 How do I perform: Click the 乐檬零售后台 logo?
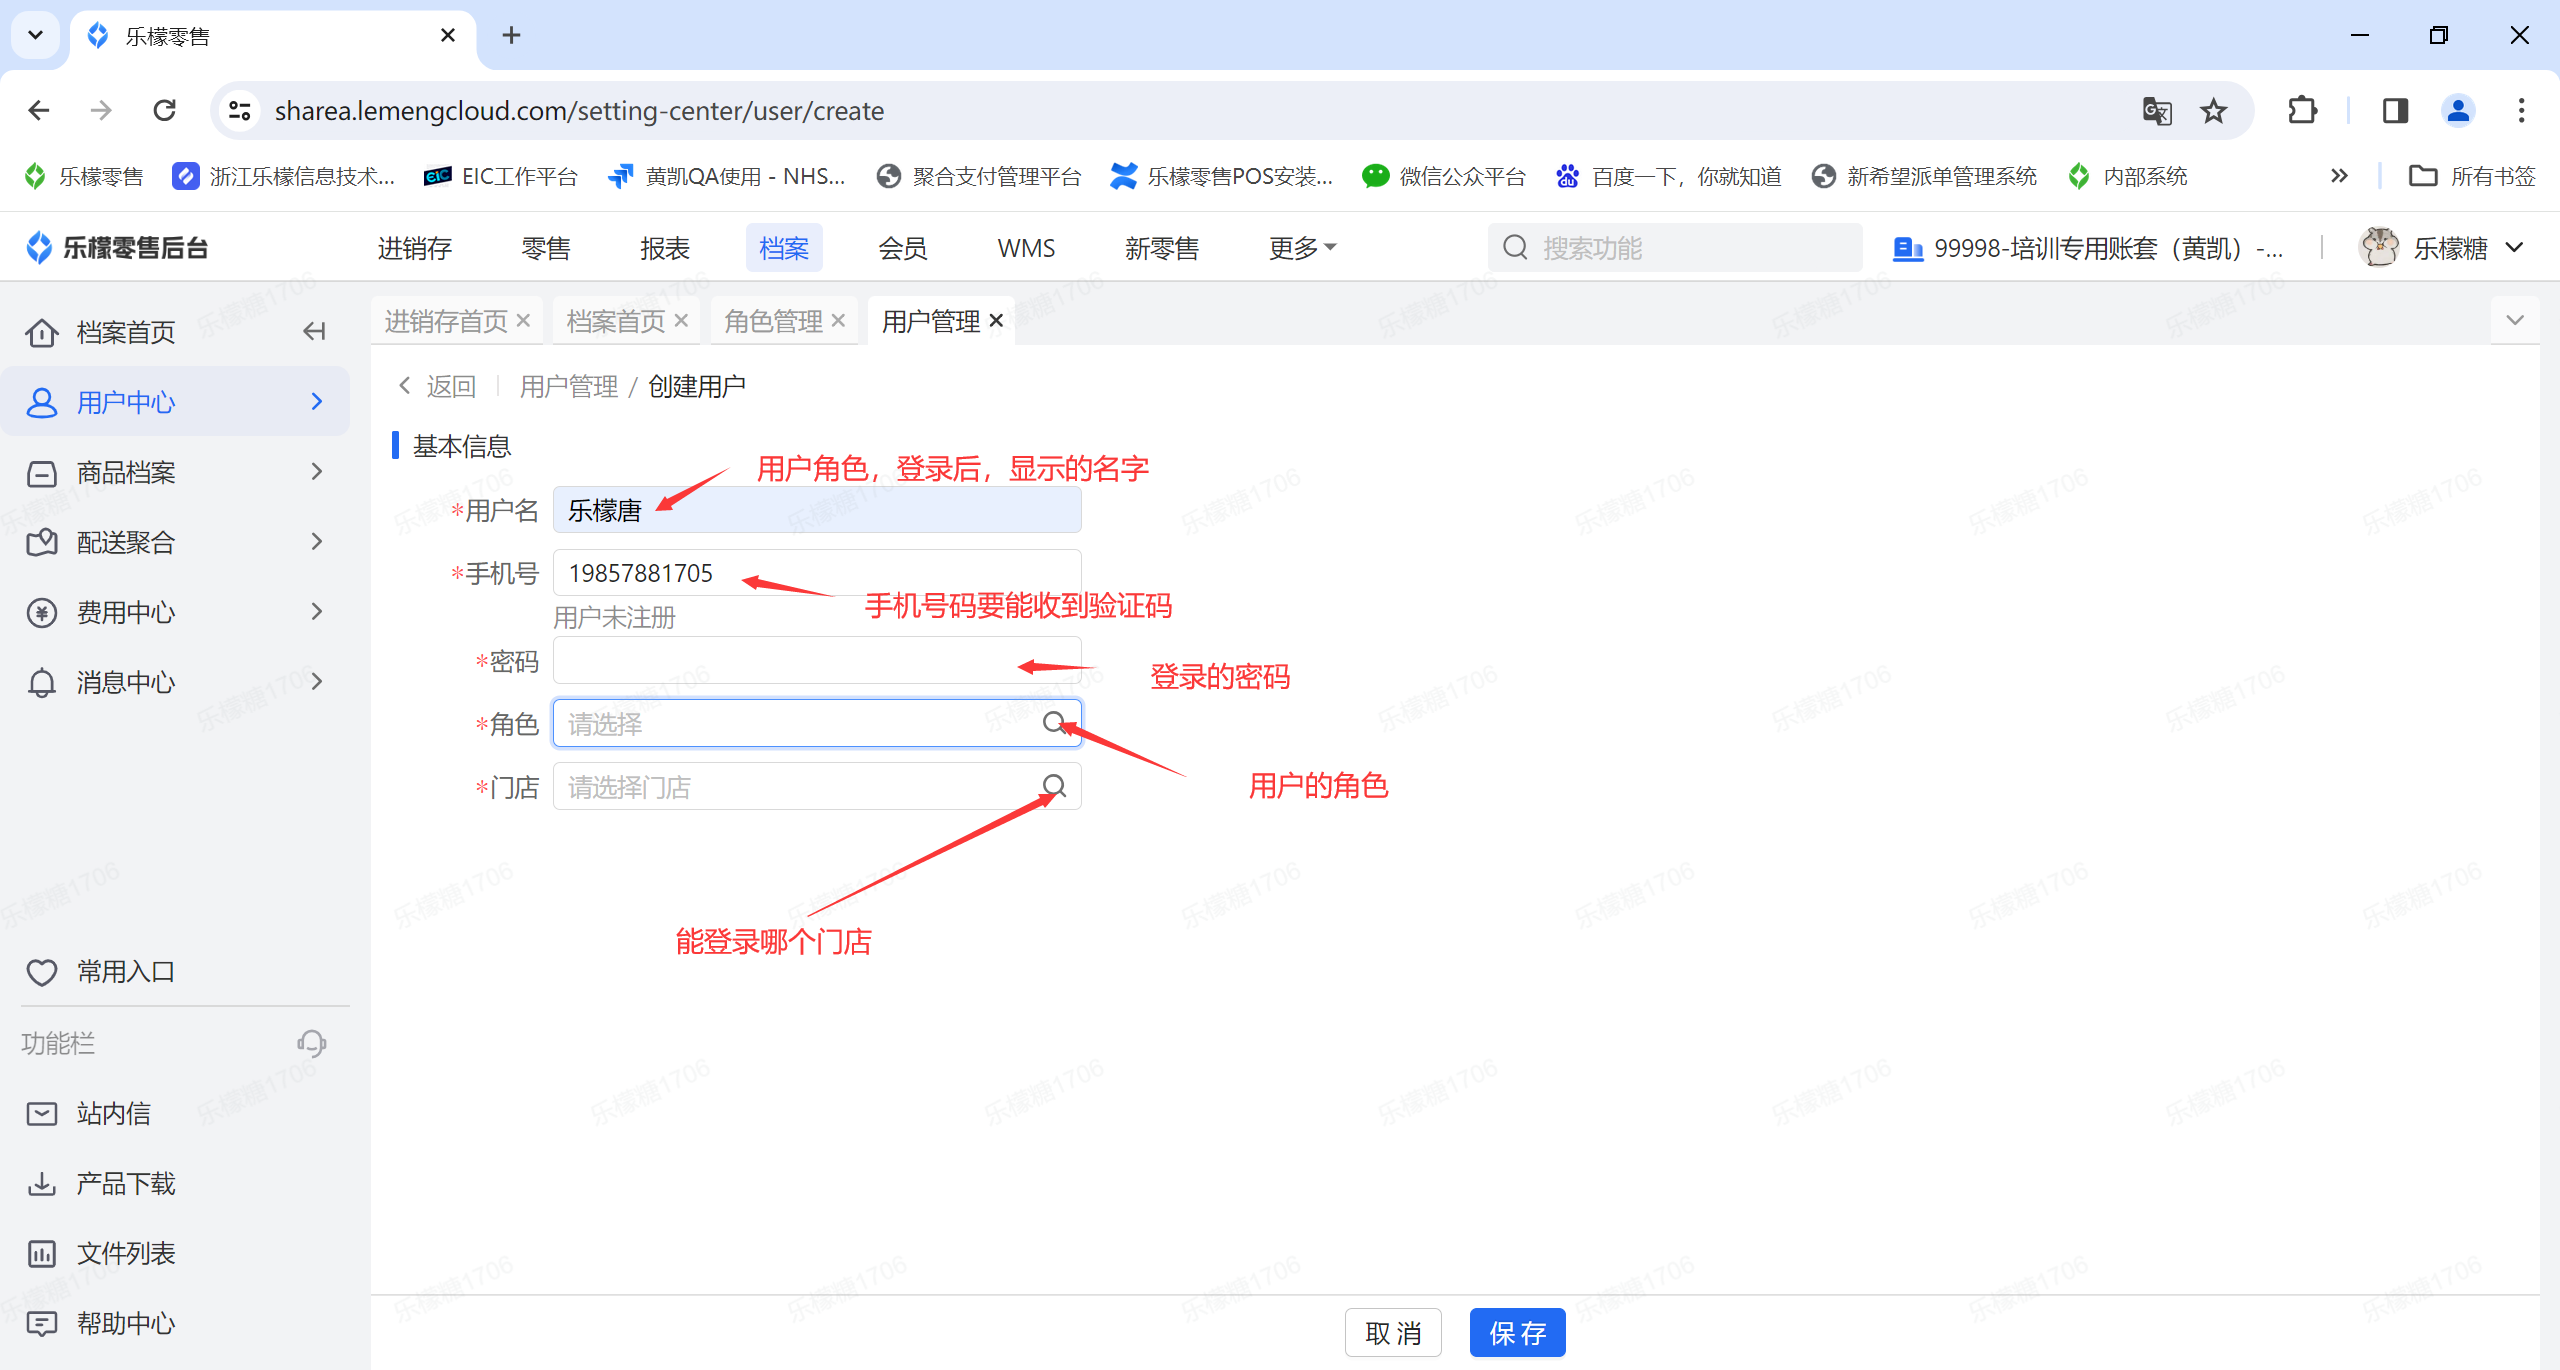coord(117,247)
